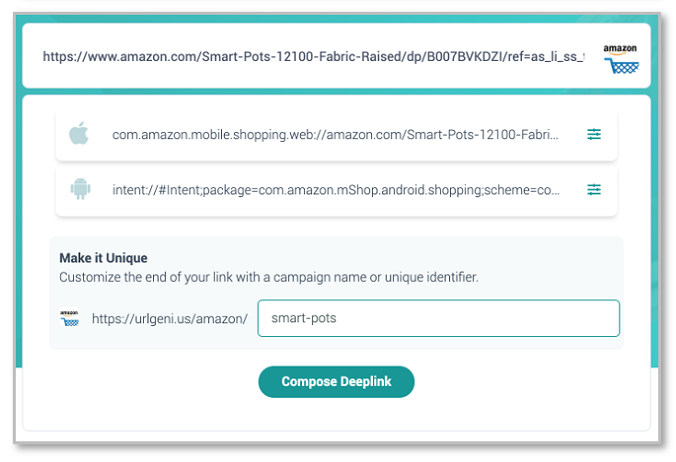
Task: Click the Make it Unique heading
Action: coord(103,258)
